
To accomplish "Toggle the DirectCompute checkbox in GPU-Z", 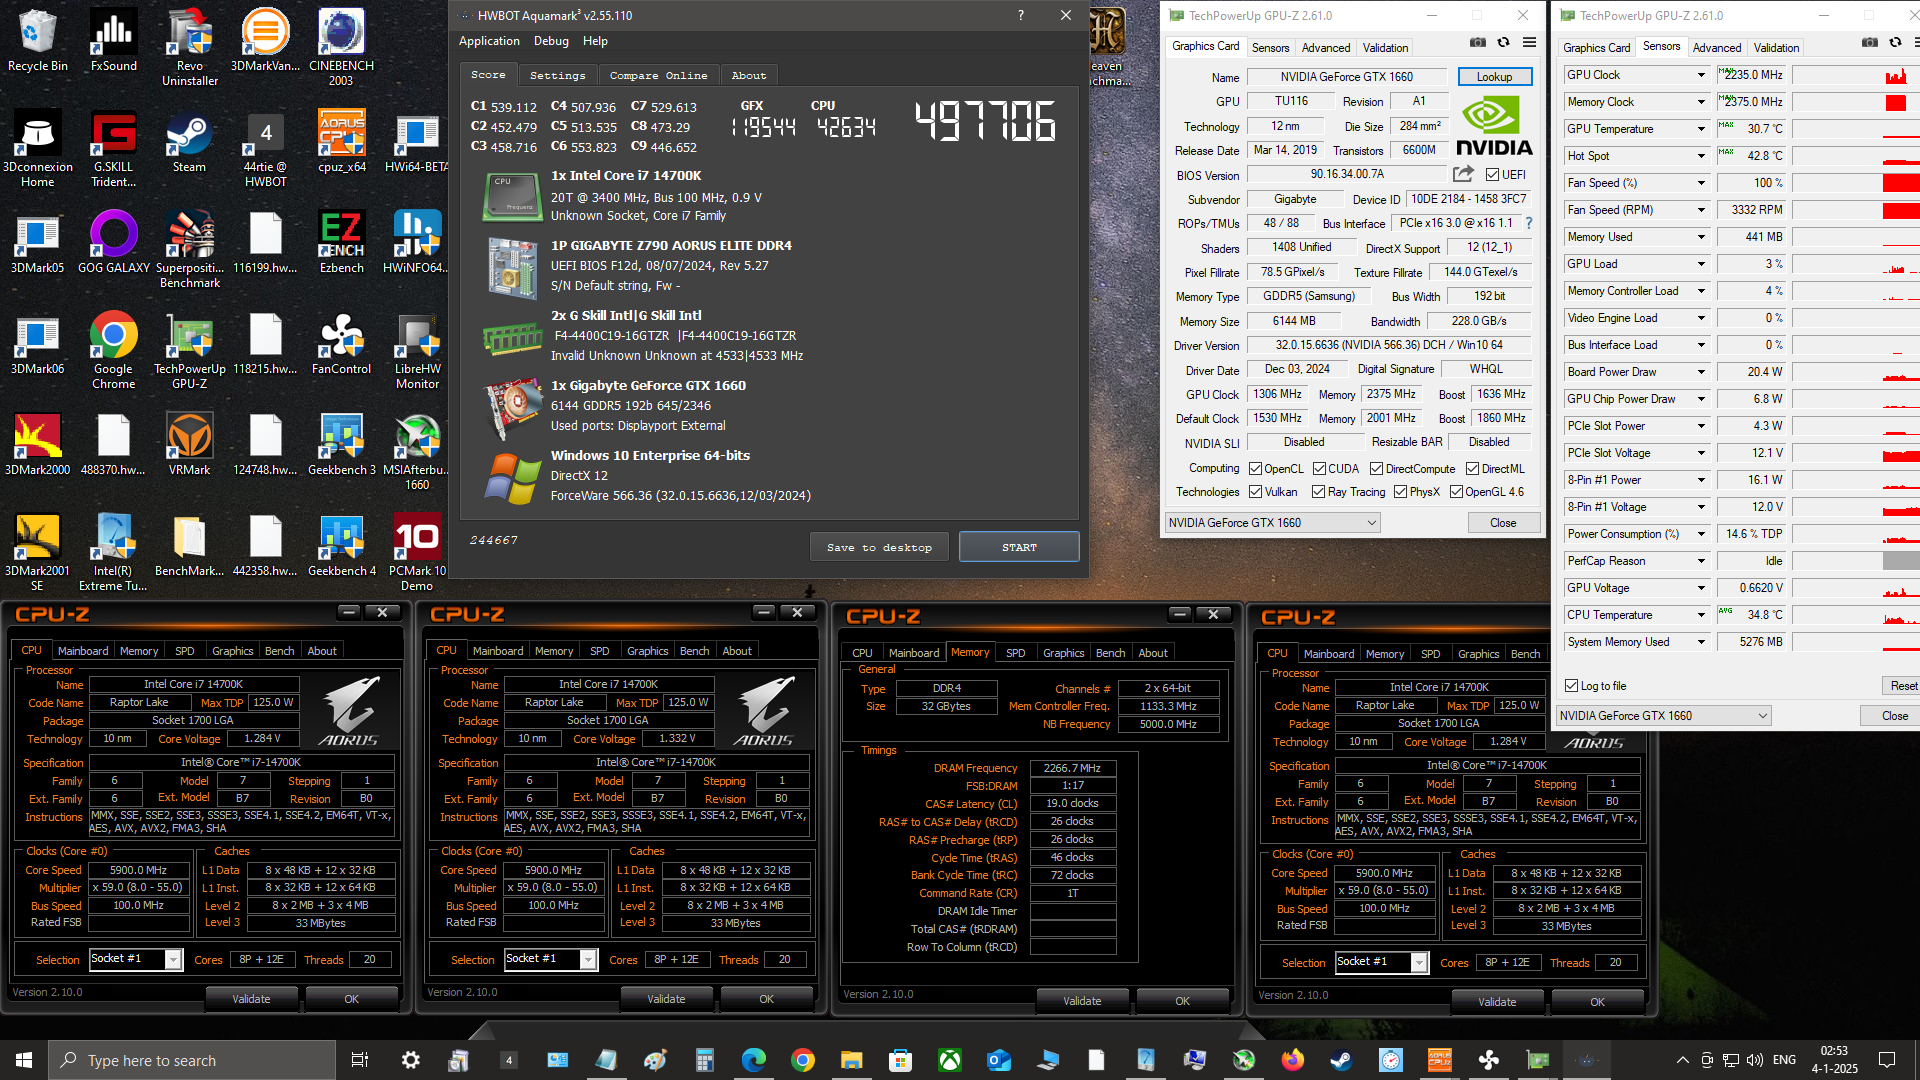I will (x=1376, y=469).
